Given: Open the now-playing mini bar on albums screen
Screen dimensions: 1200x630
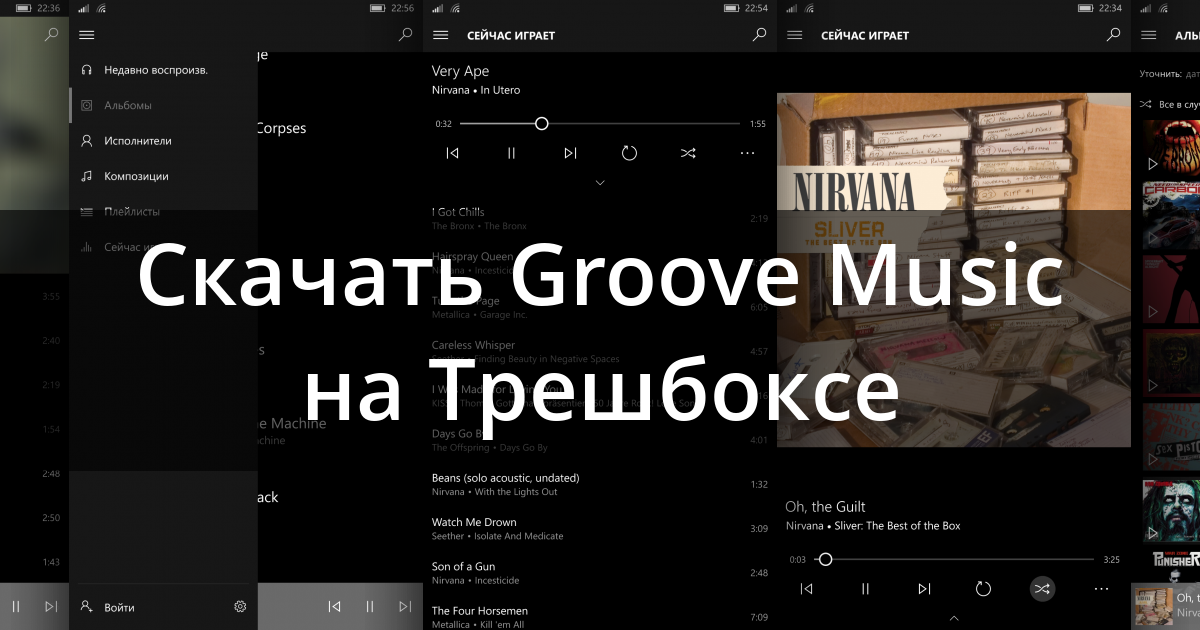Looking at the screenshot, I should 1166,606.
